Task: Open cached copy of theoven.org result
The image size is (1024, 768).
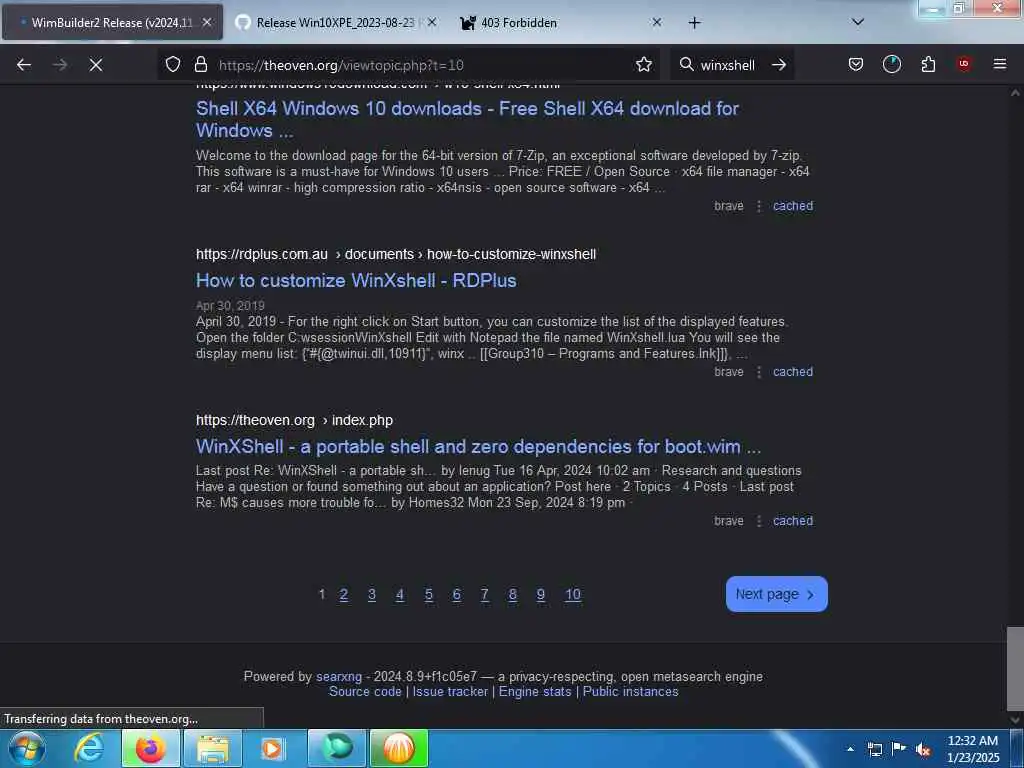Action: point(793,520)
